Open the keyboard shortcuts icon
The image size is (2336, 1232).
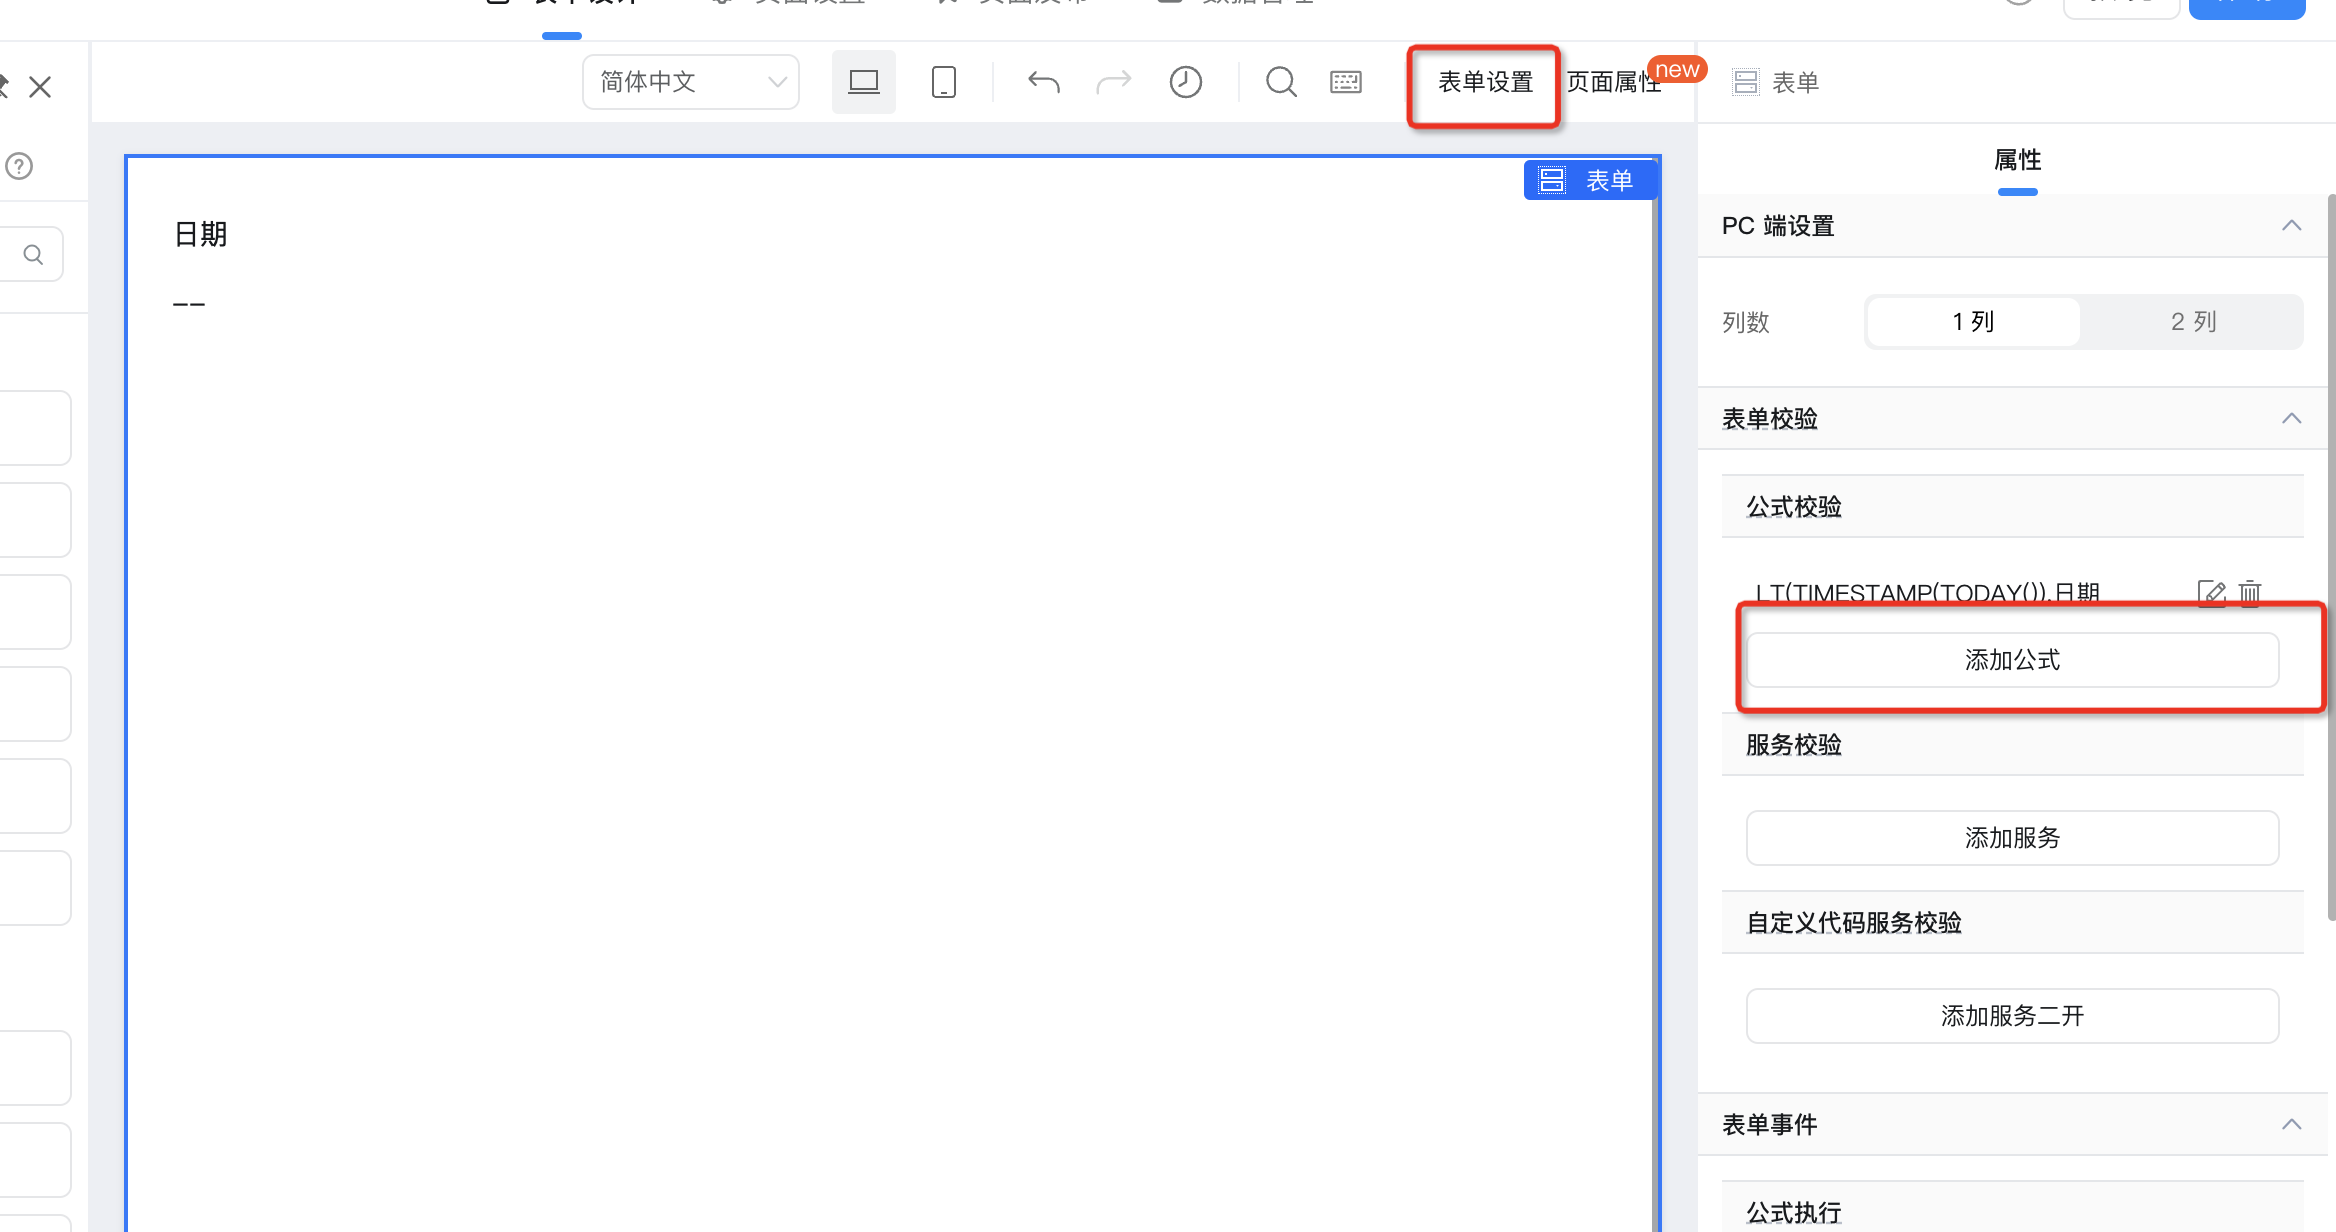[1346, 82]
